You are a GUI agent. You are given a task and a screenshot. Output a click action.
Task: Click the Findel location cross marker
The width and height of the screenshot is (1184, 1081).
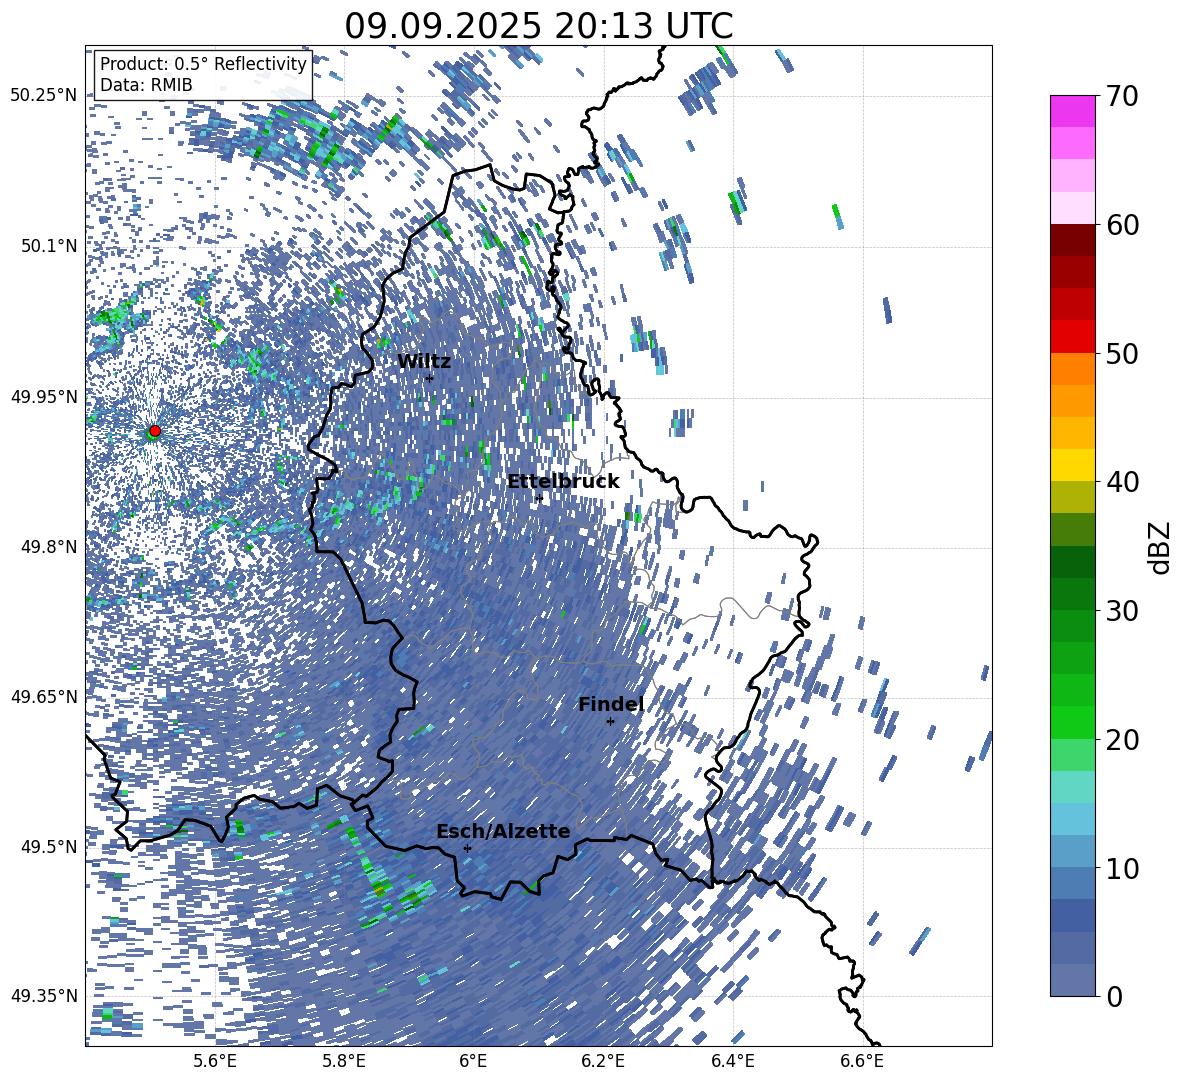(x=610, y=722)
